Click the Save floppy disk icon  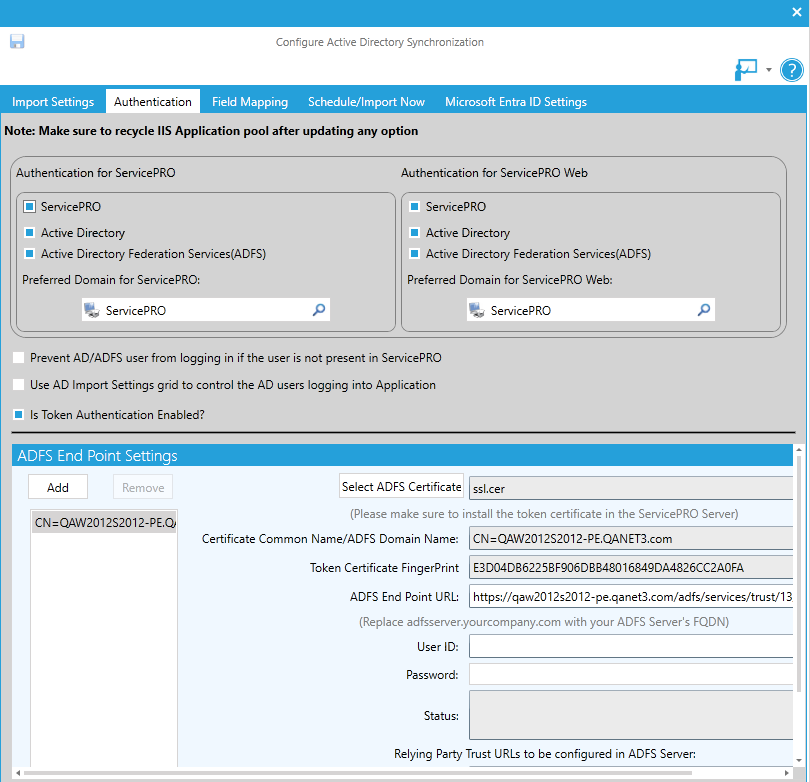pyautogui.click(x=17, y=41)
